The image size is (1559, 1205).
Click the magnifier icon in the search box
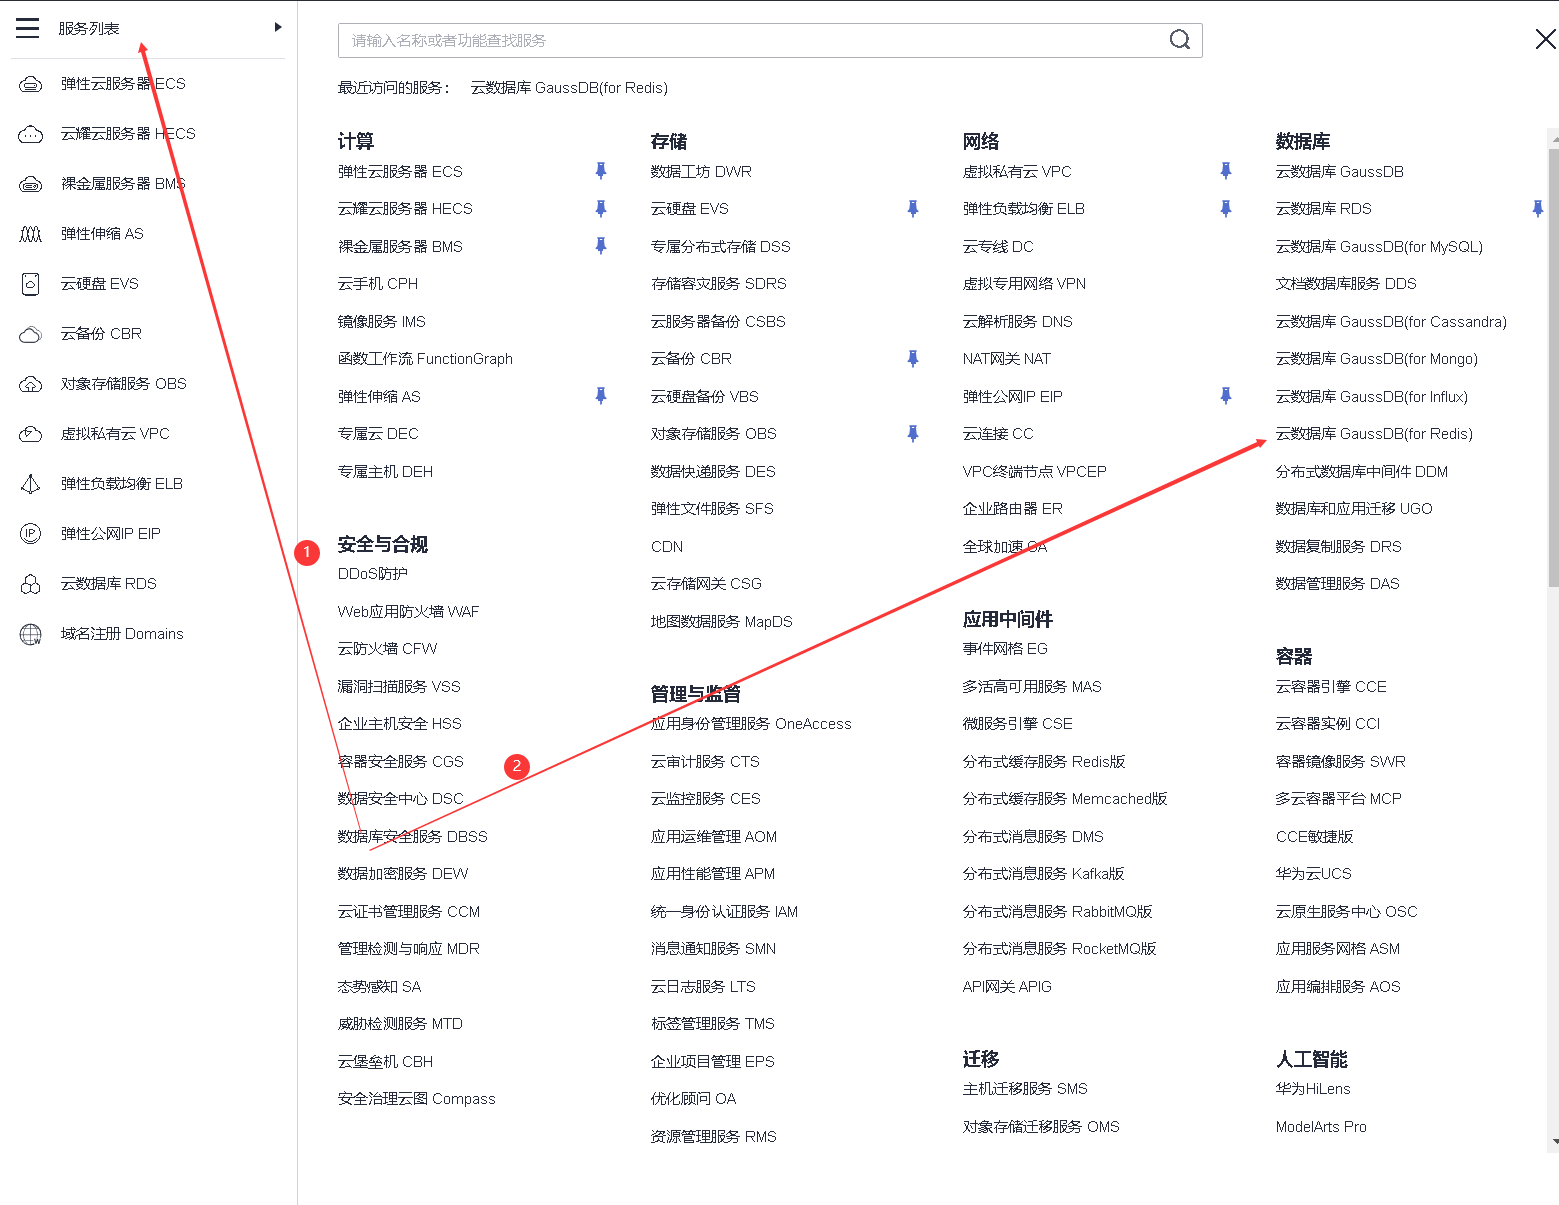point(1180,40)
